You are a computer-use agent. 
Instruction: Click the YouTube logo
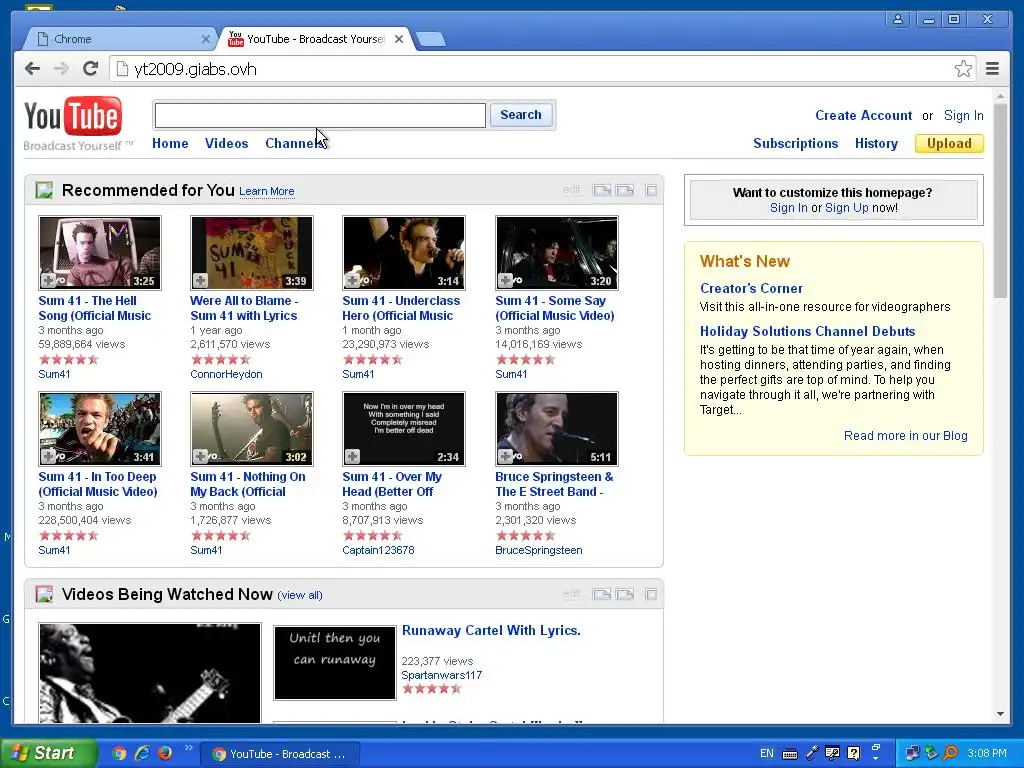coord(73,116)
